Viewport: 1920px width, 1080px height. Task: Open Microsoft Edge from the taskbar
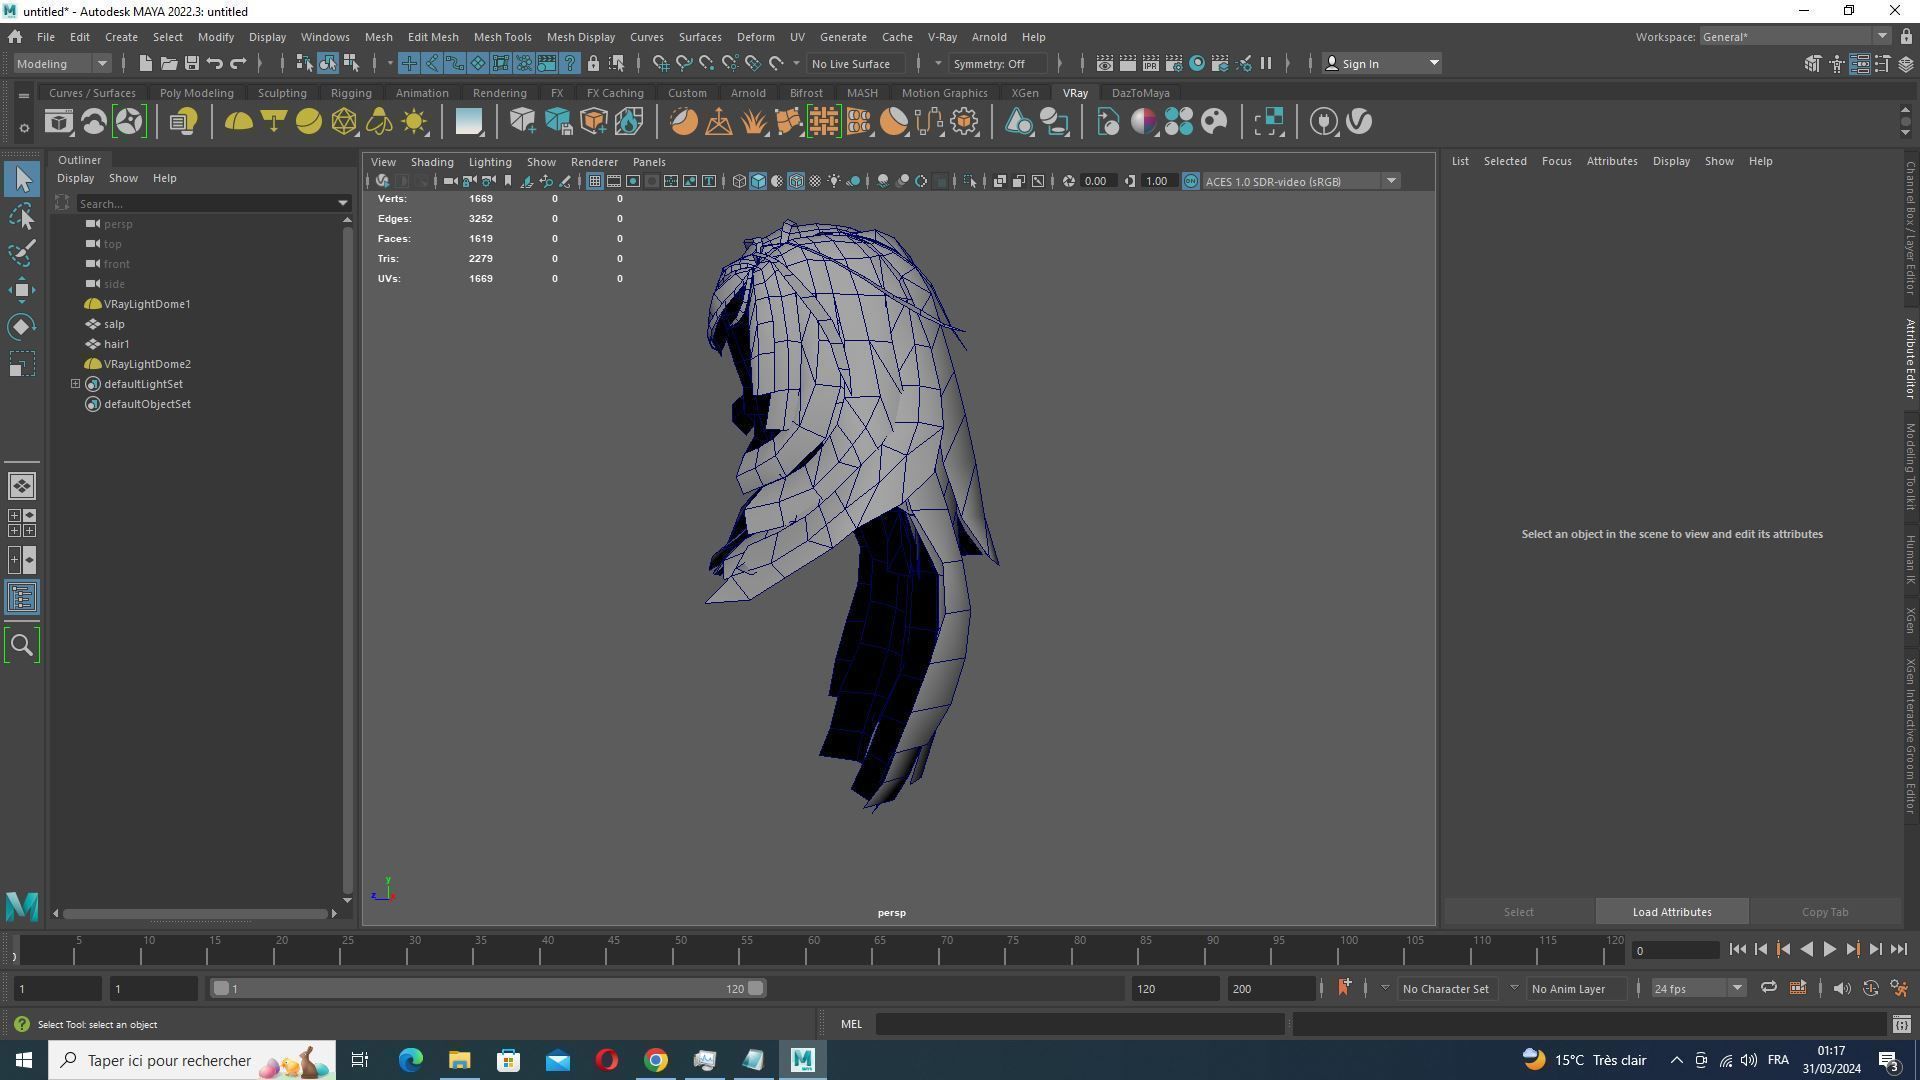click(411, 1061)
